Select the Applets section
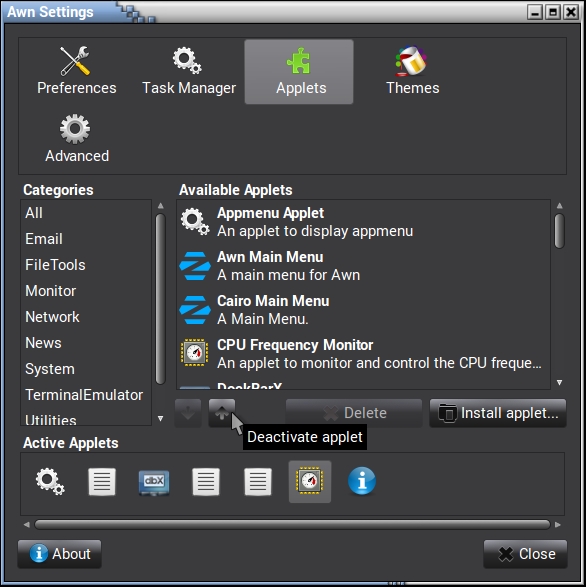586x587 pixels. pyautogui.click(x=299, y=72)
